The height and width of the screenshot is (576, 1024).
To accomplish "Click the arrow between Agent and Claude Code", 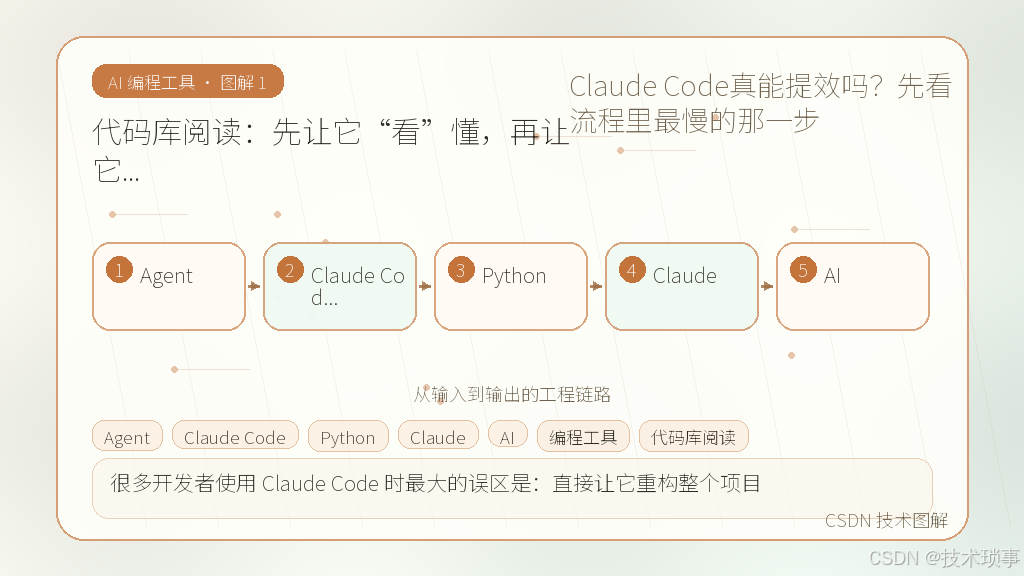I will click(x=254, y=286).
